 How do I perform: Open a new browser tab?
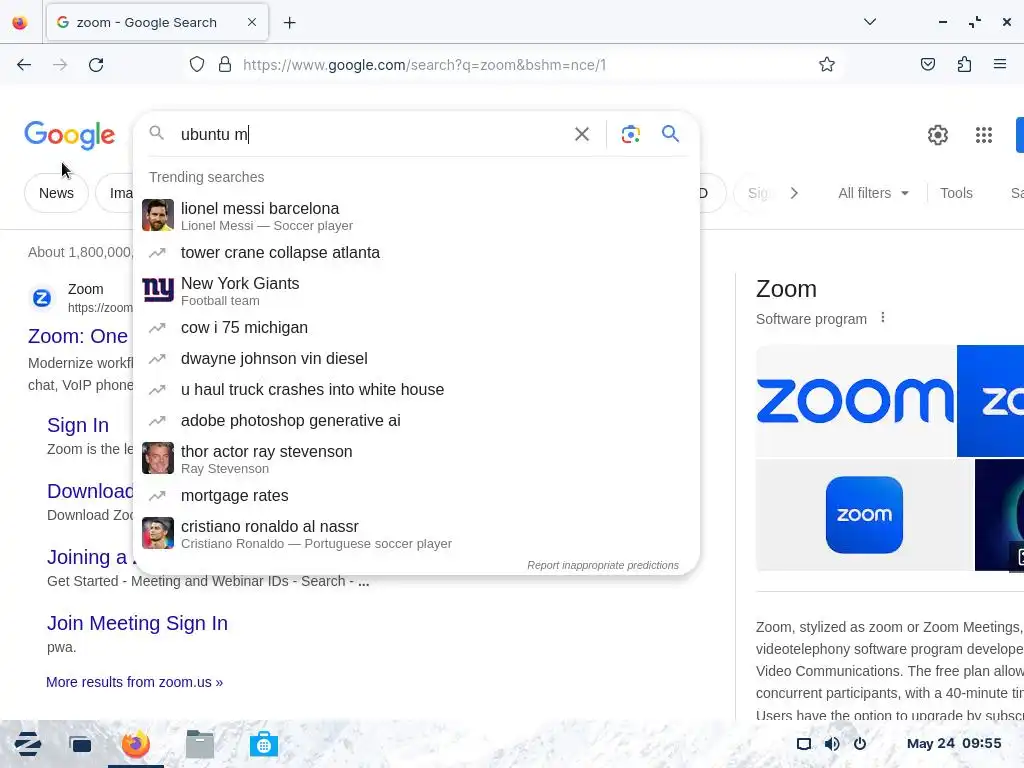click(x=289, y=23)
